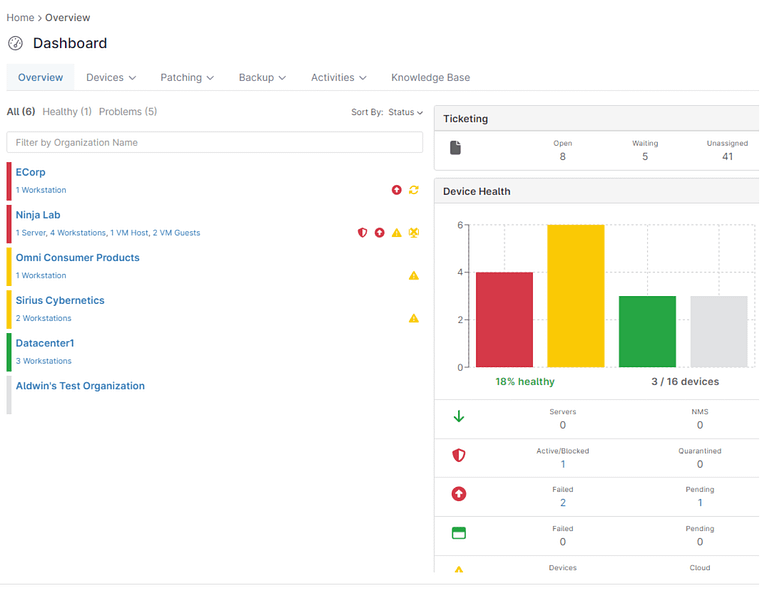The width and height of the screenshot is (768, 603).
Task: Select the Overview tab
Action: pos(40,77)
